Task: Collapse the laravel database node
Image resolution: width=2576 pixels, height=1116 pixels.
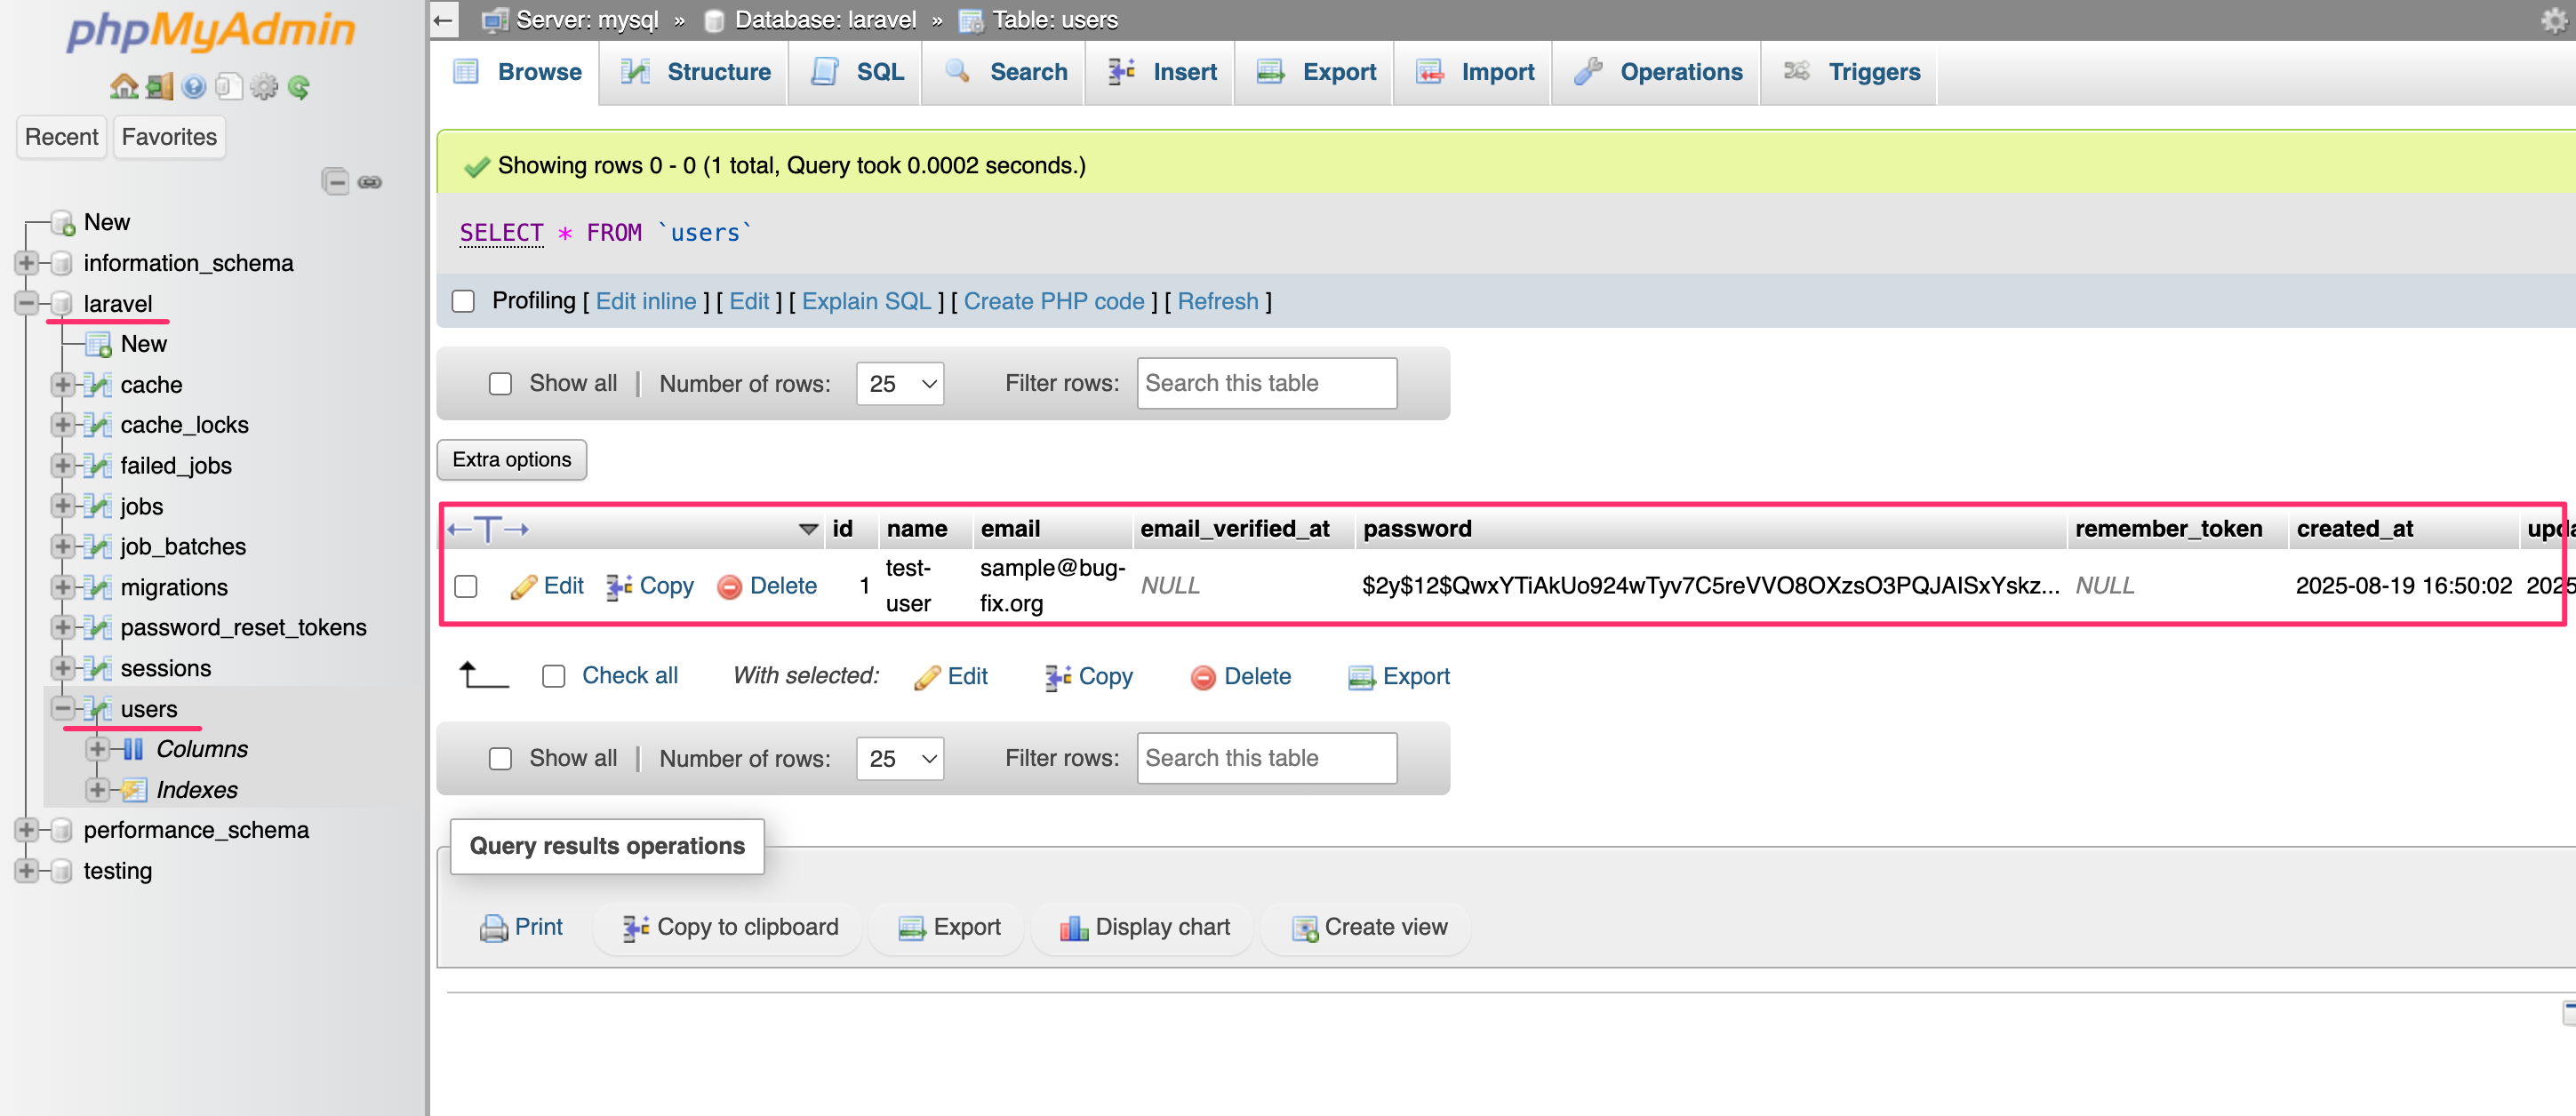Action: click(x=27, y=303)
